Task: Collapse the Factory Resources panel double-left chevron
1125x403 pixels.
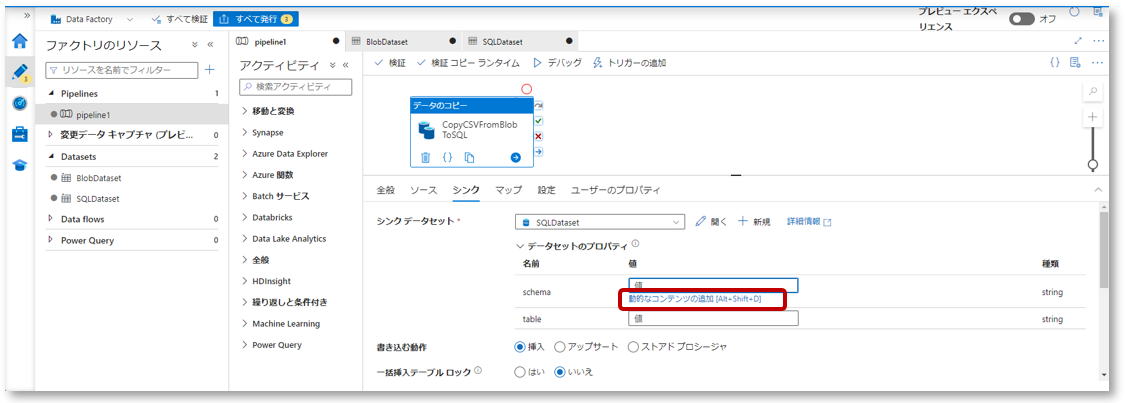Action: pos(210,44)
